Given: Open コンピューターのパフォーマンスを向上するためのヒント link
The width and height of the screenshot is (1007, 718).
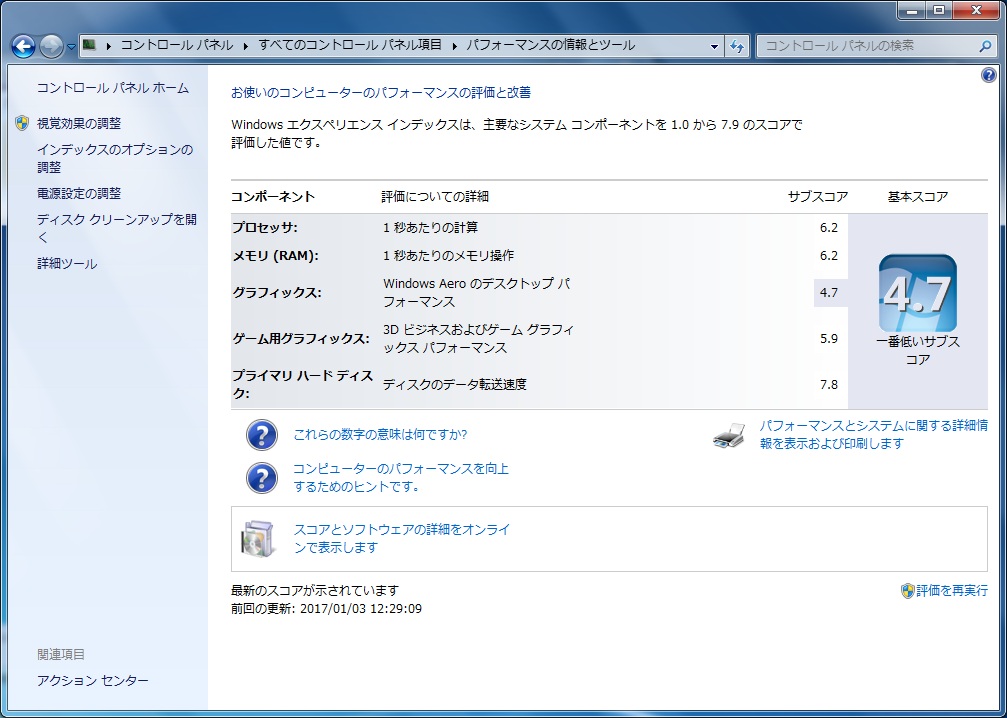Looking at the screenshot, I should (x=401, y=478).
